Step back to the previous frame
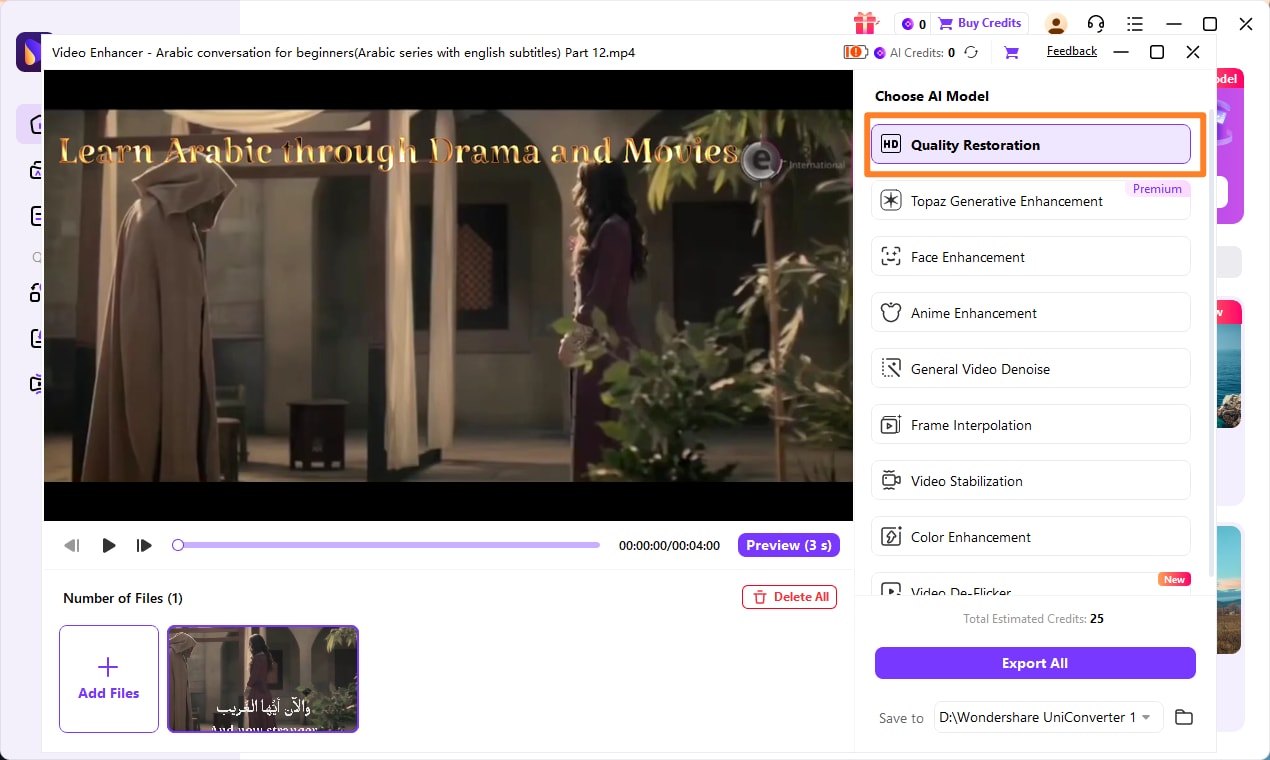The image size is (1270, 760). [x=72, y=546]
